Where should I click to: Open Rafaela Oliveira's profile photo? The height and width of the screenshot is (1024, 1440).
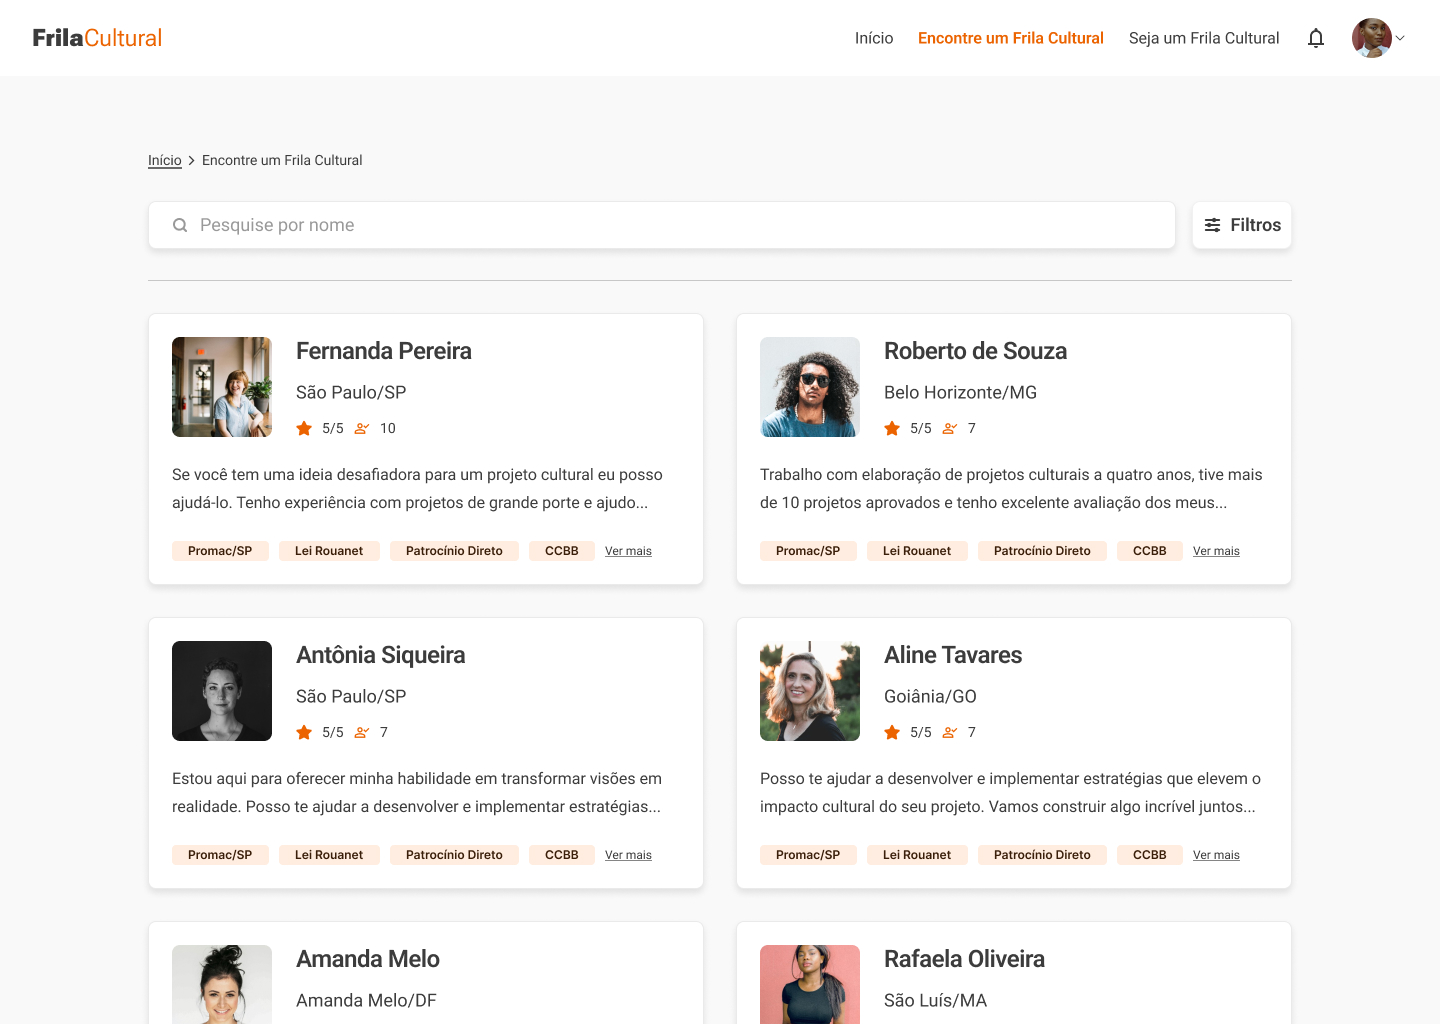coord(810,984)
